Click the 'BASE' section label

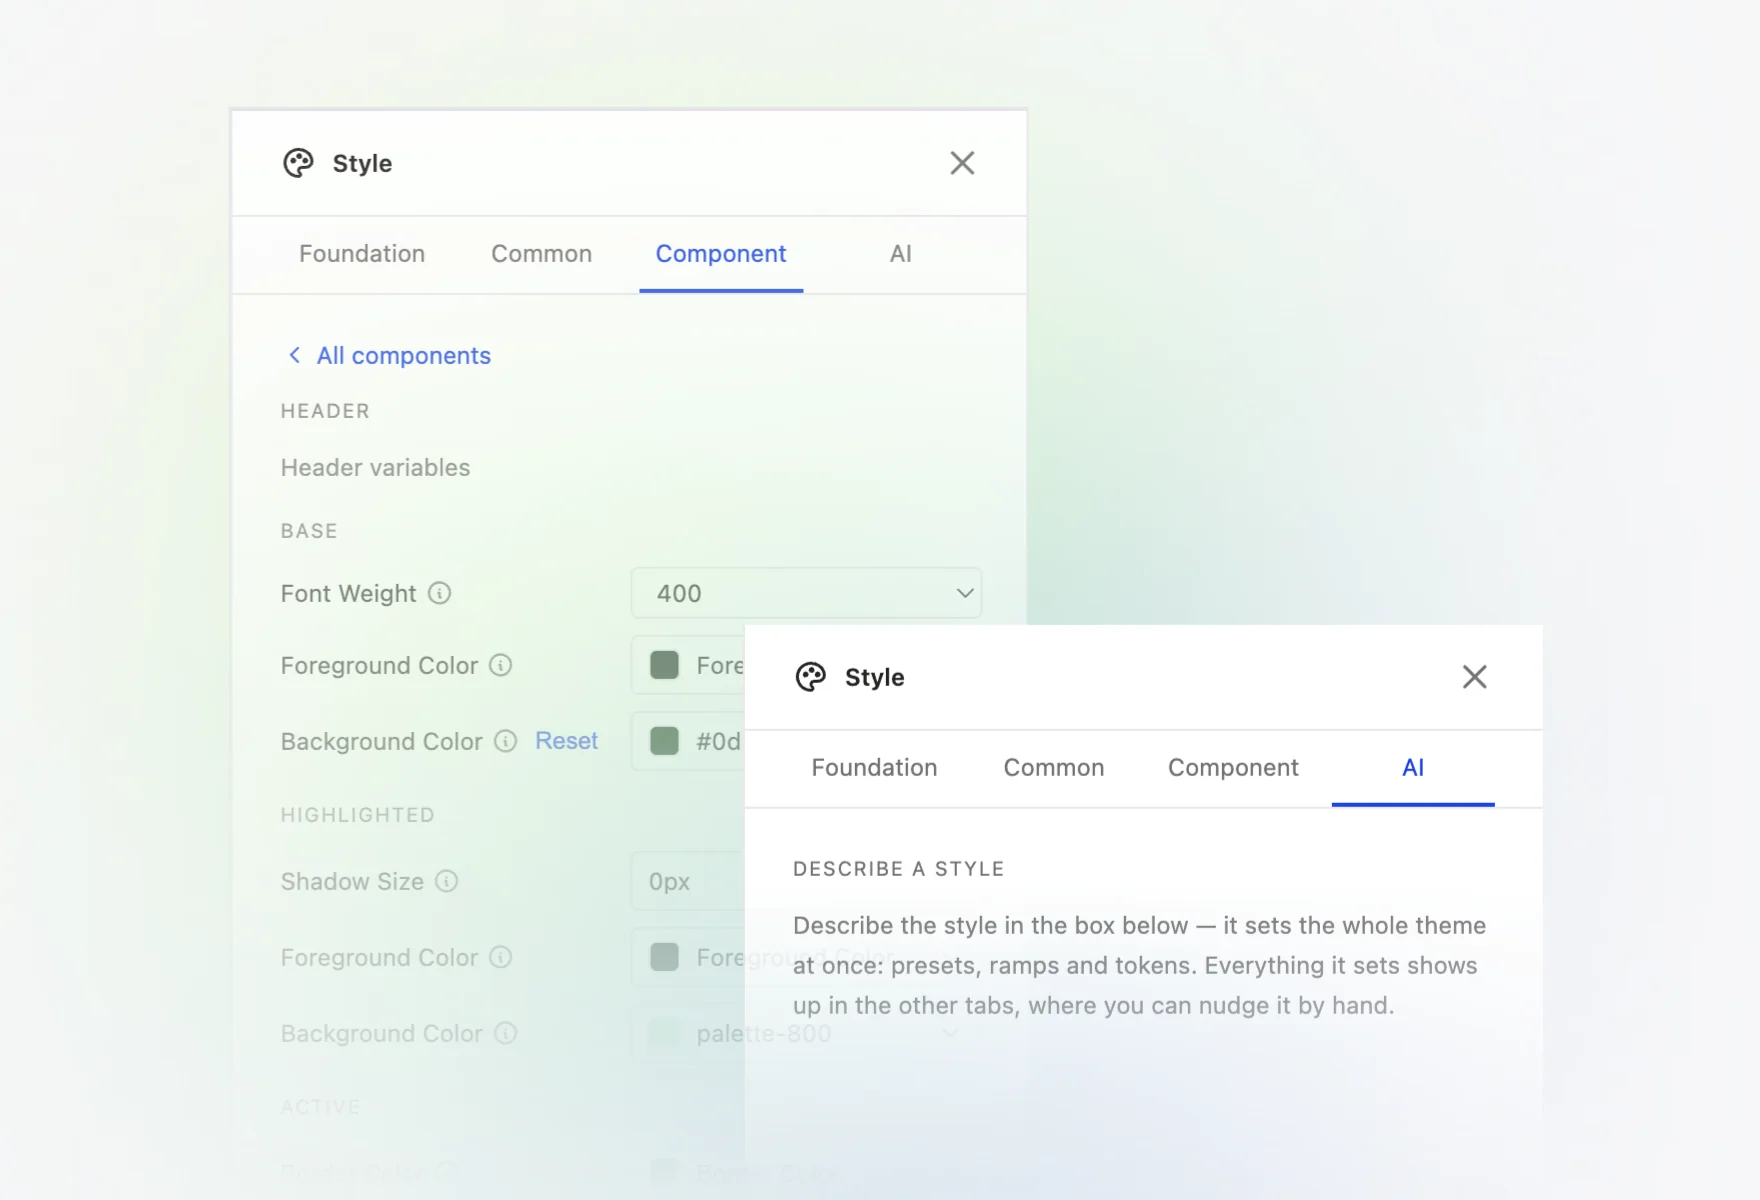[x=309, y=531]
